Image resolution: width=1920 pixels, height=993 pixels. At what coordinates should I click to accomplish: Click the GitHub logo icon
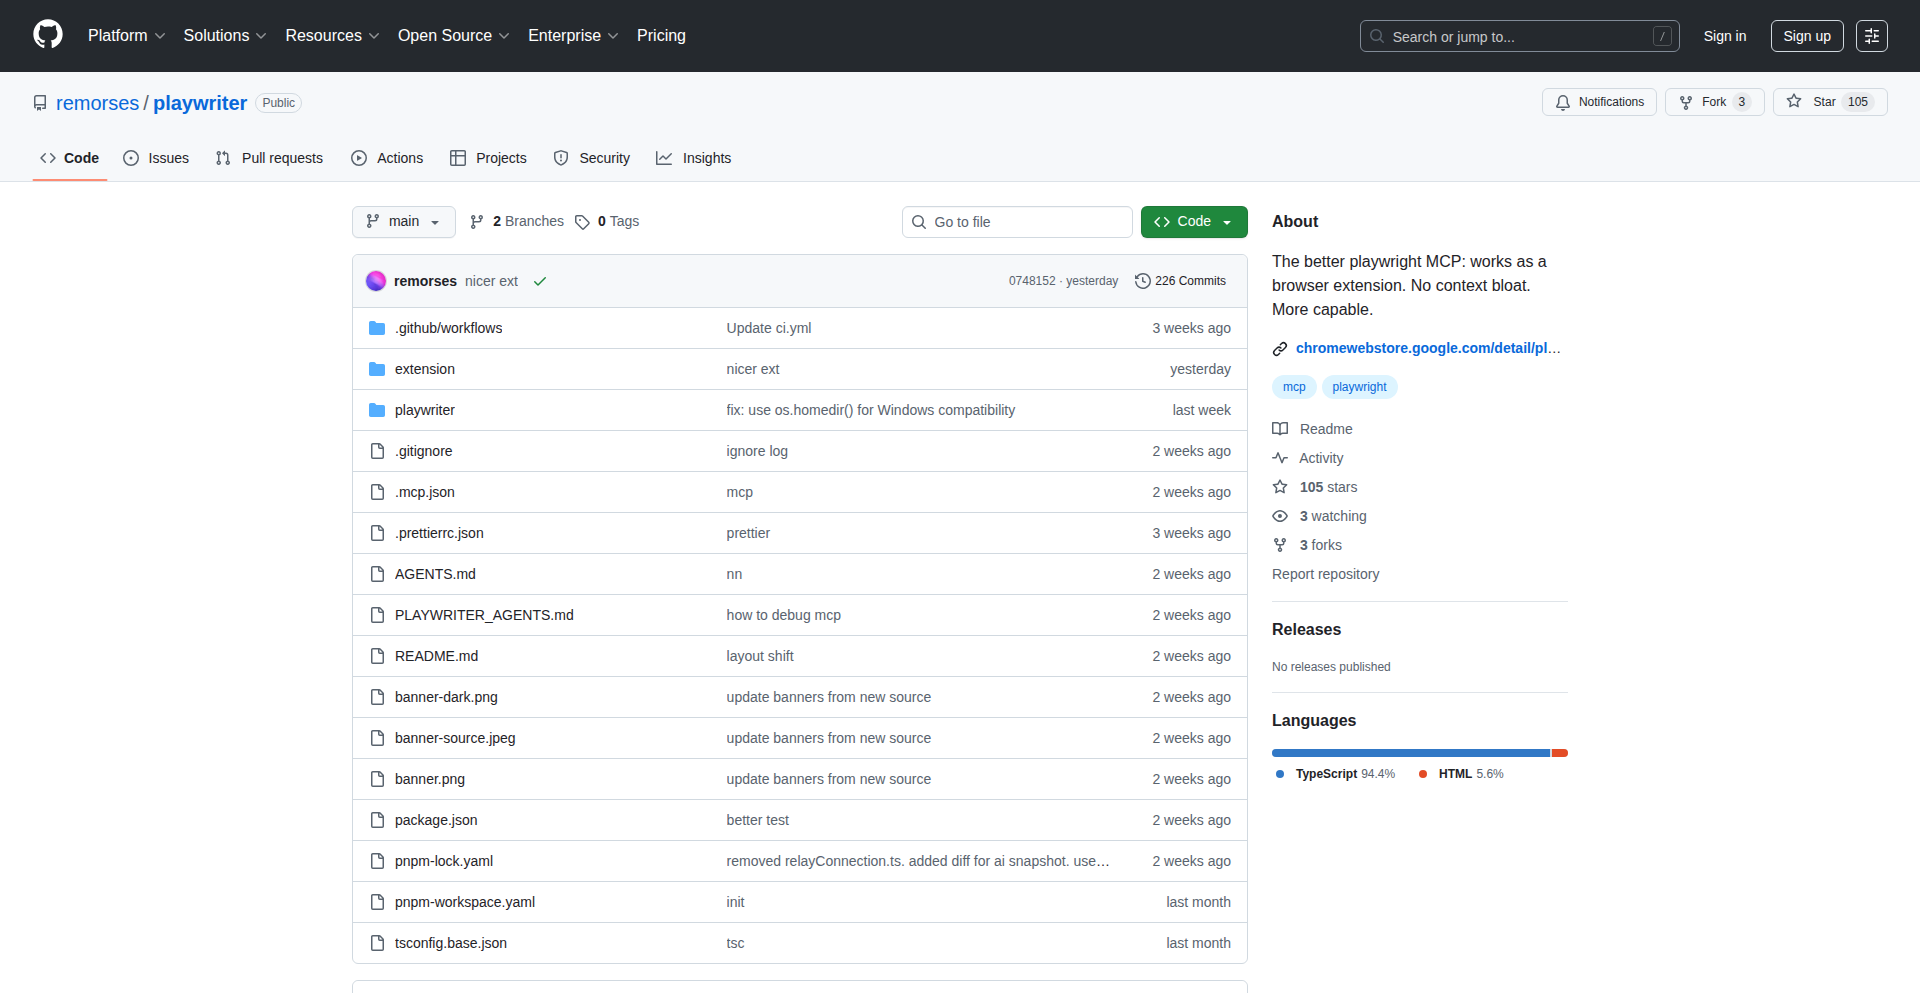(x=47, y=35)
